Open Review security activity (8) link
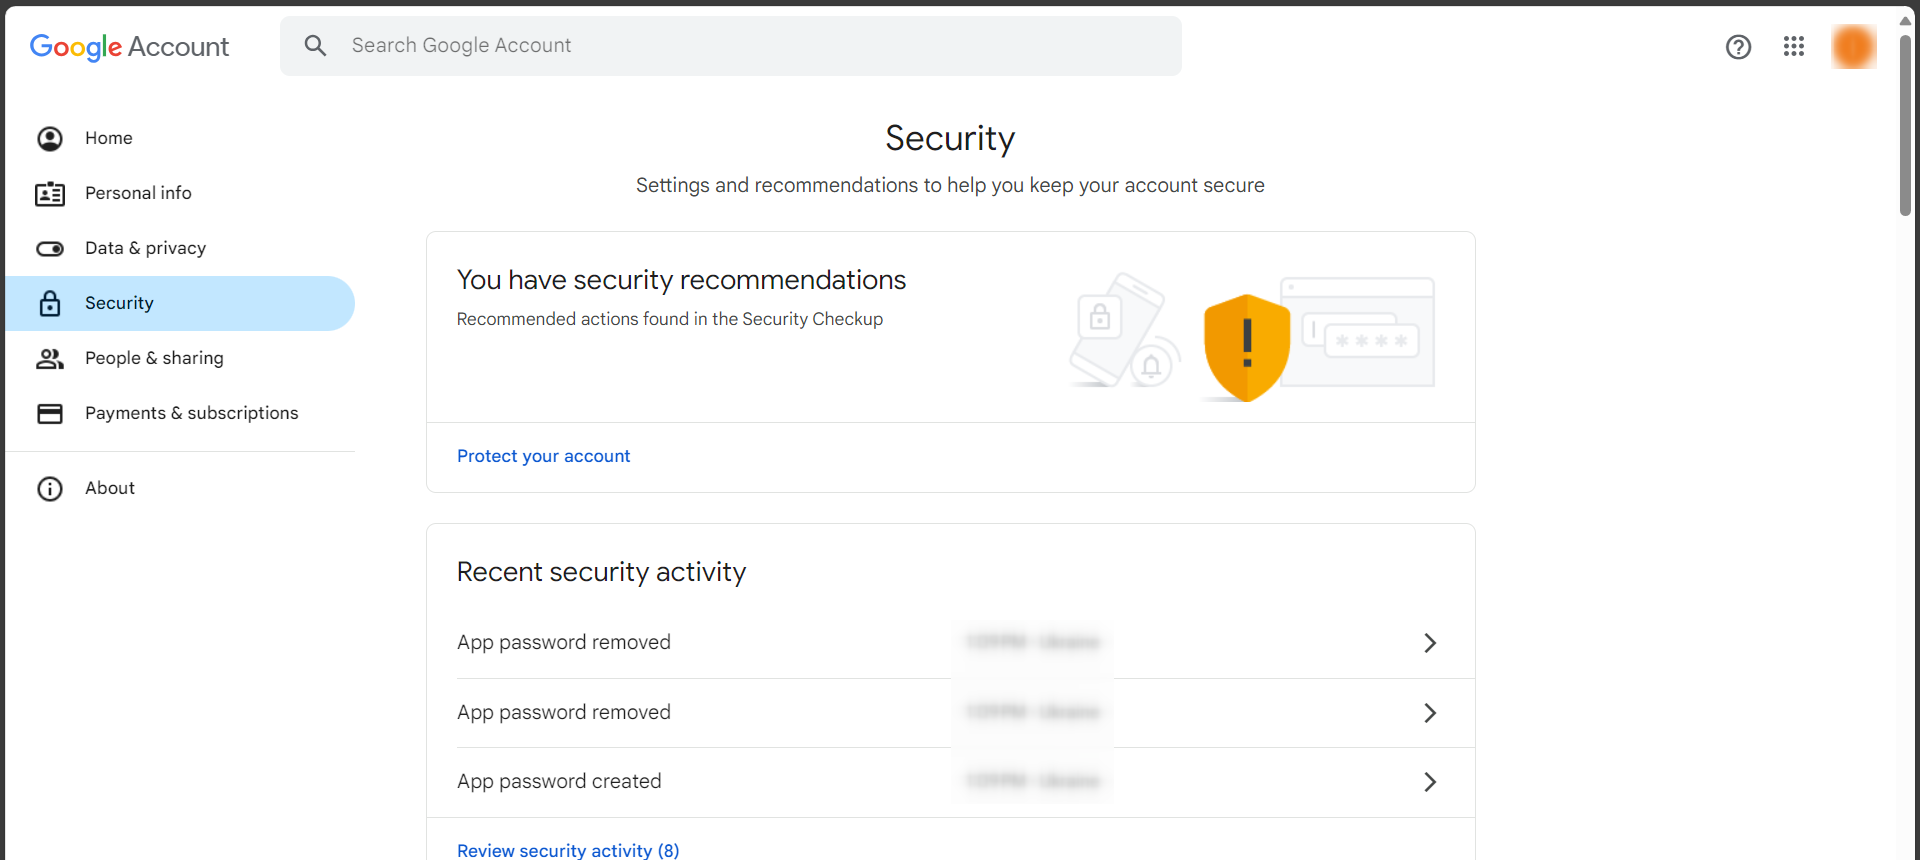The height and width of the screenshot is (860, 1920). click(x=568, y=850)
